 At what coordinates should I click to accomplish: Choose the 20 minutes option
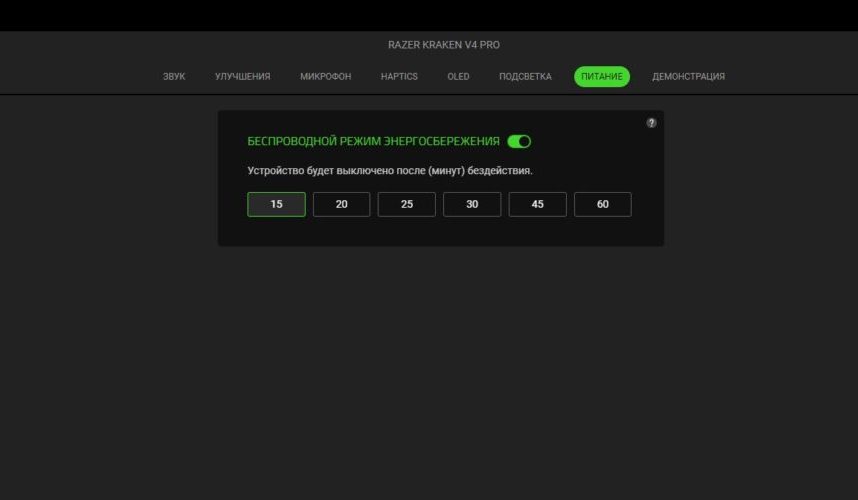tap(341, 205)
